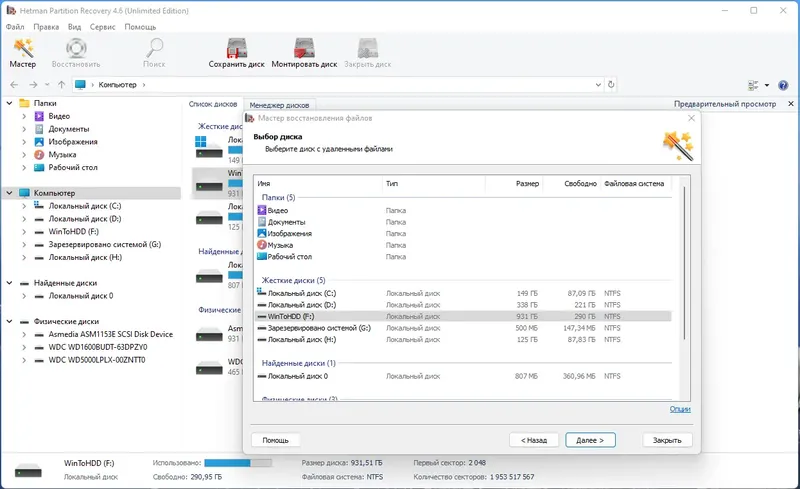Click the Далее > button
This screenshot has width=800, height=489.
[x=590, y=440]
